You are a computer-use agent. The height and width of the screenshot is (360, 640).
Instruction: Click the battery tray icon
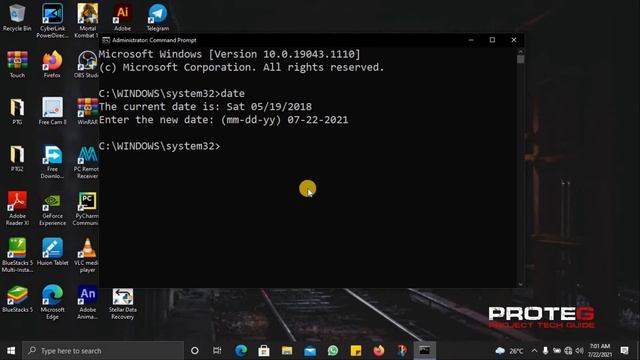coord(557,351)
